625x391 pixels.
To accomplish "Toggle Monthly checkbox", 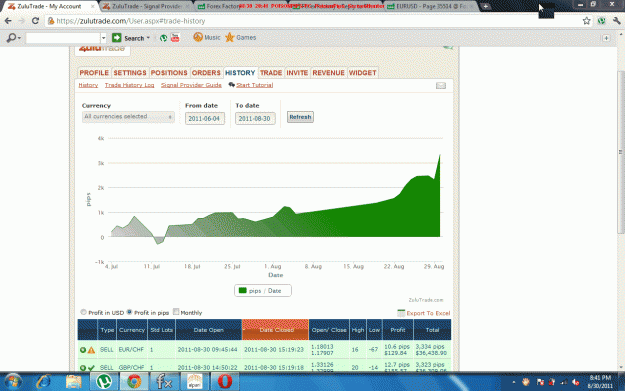I will pyautogui.click(x=176, y=312).
